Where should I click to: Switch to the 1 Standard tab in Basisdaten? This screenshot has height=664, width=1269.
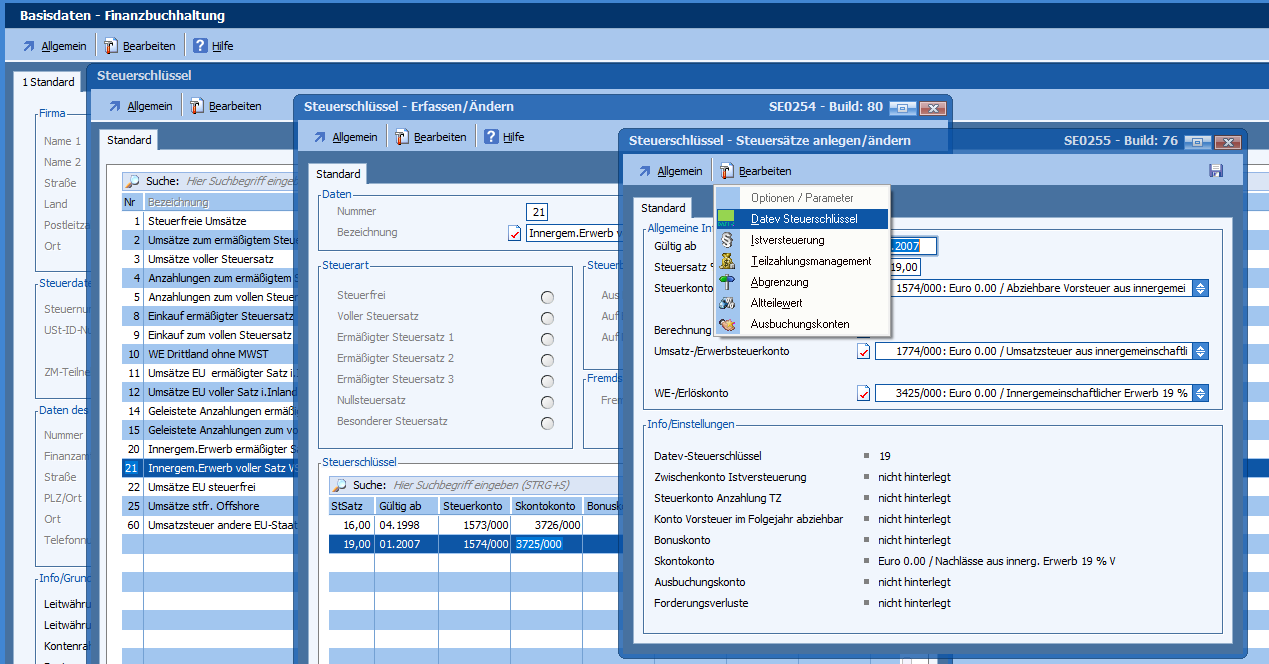(x=48, y=82)
